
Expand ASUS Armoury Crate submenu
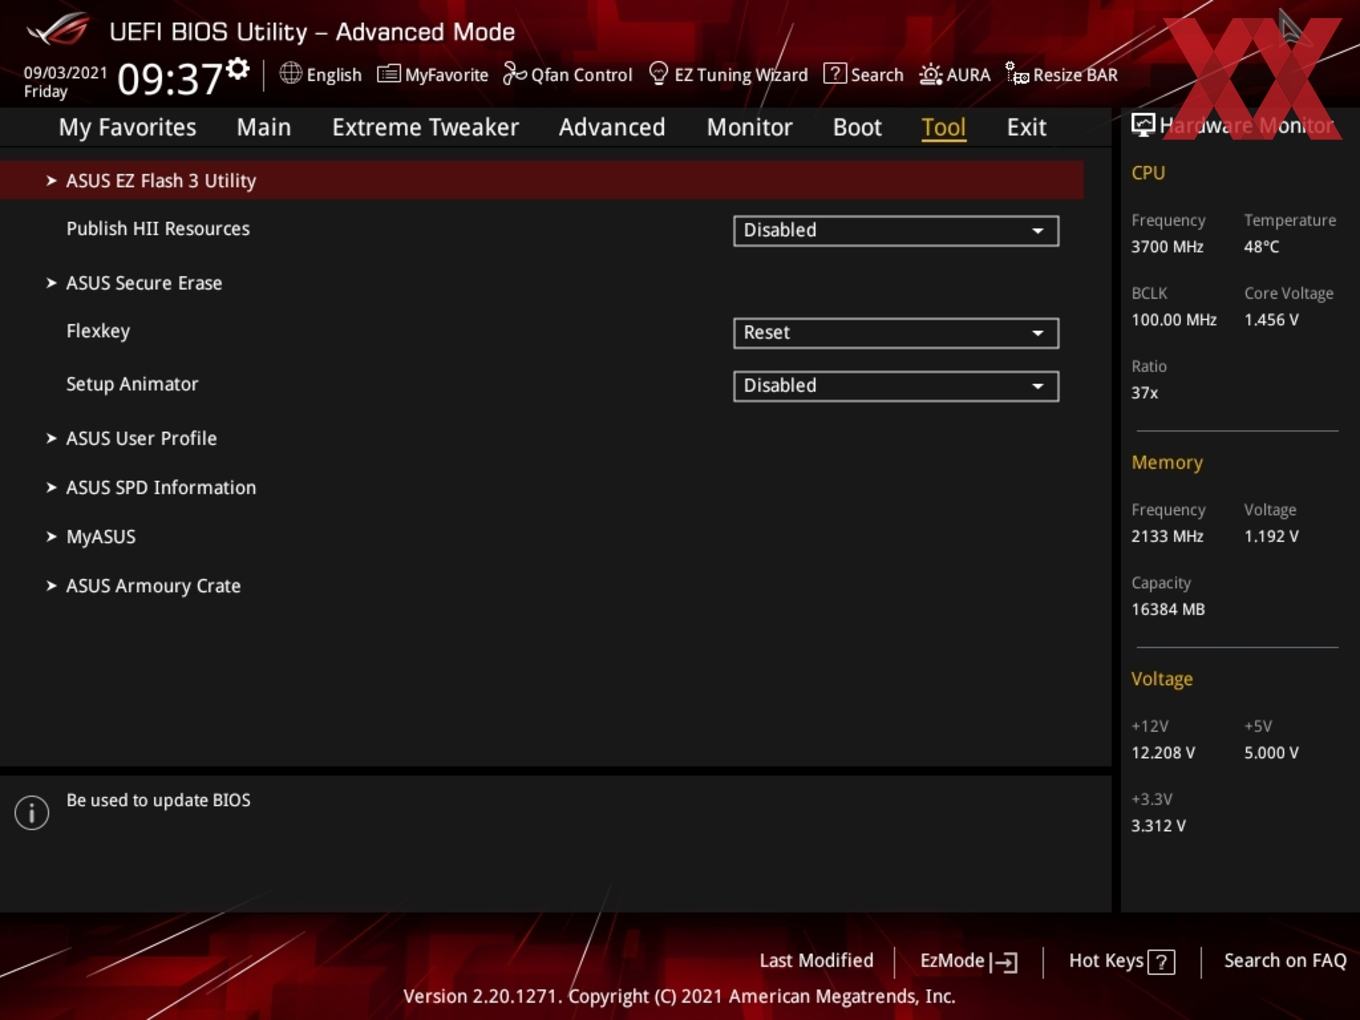[153, 586]
